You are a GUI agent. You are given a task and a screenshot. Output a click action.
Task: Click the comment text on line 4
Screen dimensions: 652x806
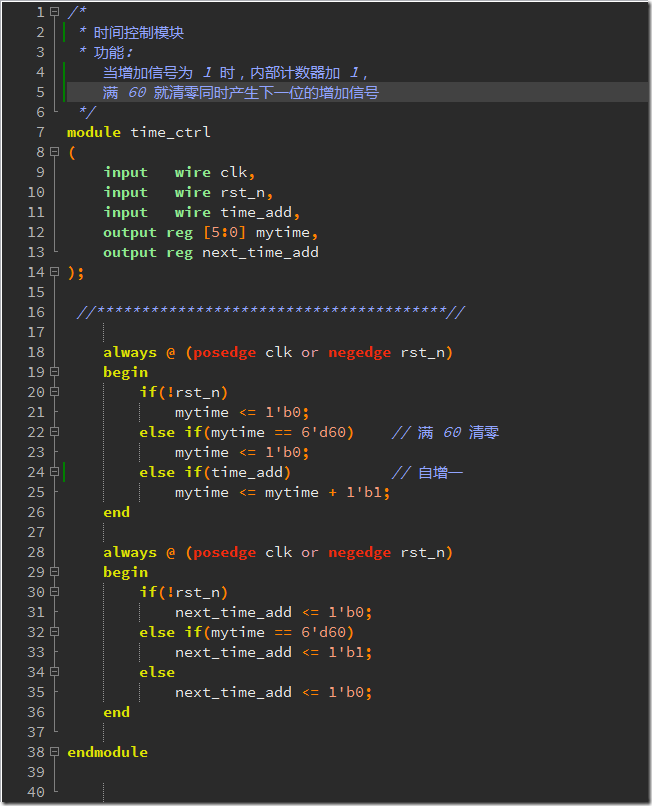click(236, 72)
